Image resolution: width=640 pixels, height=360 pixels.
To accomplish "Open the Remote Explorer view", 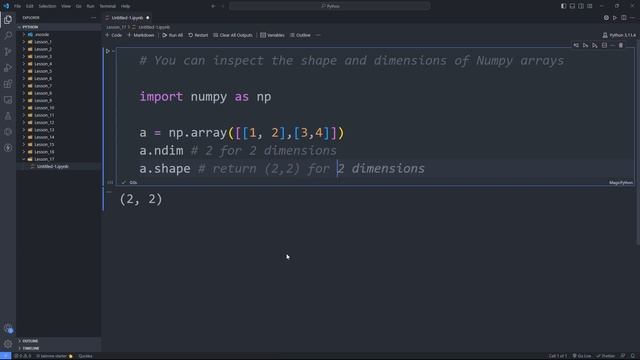I will 8,100.
